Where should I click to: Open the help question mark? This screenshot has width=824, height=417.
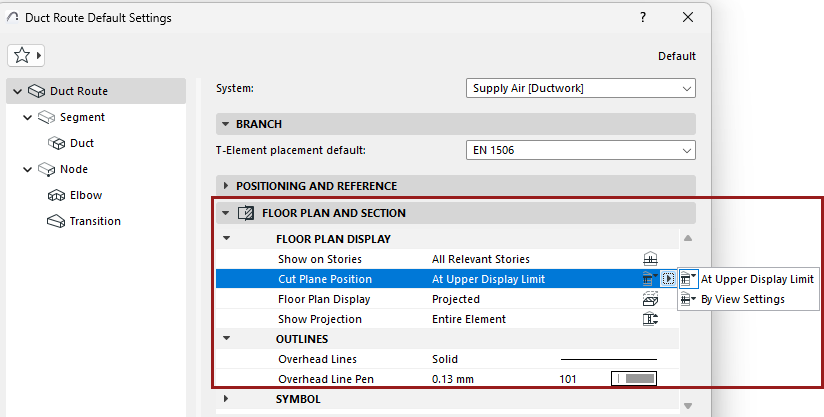point(643,17)
